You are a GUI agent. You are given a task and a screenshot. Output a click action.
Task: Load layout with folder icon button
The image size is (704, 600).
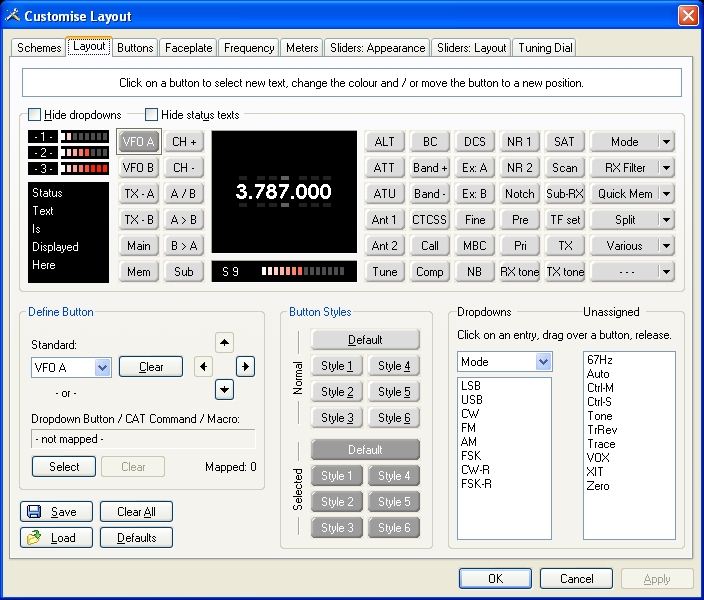(57, 538)
